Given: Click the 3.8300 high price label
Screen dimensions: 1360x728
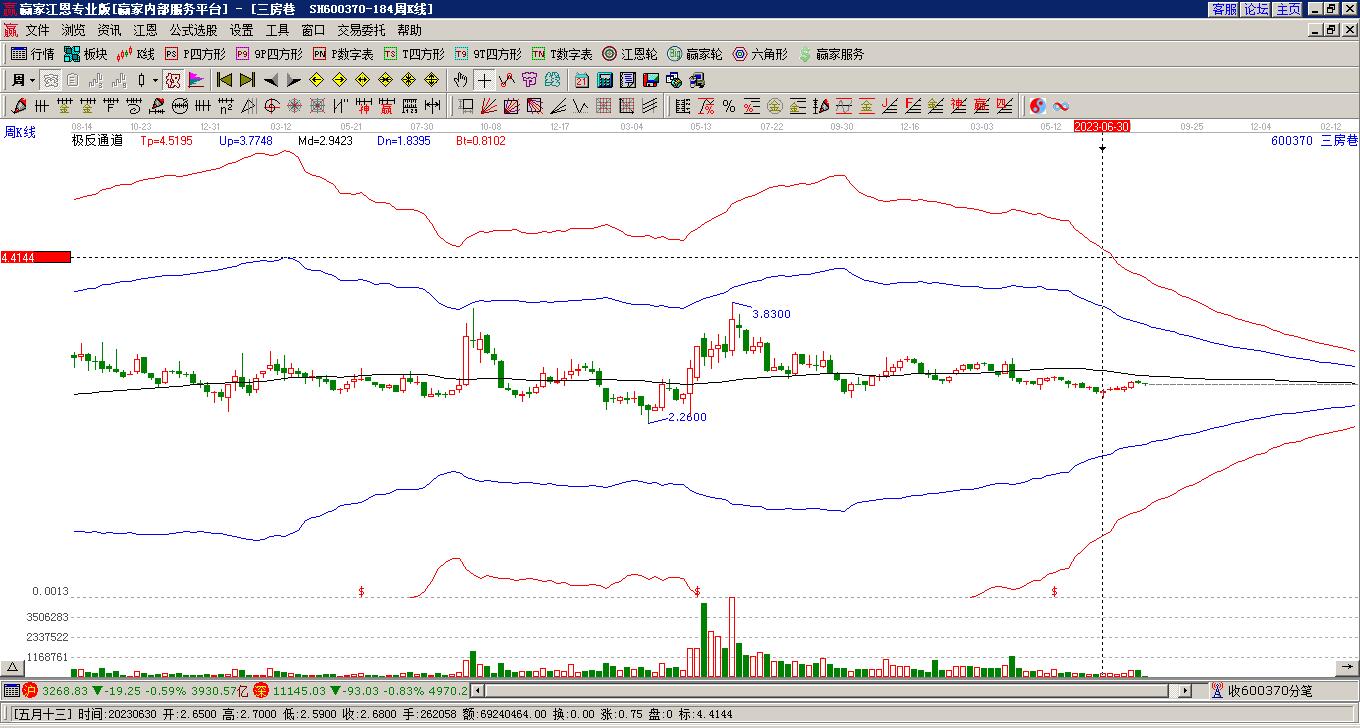Looking at the screenshot, I should coord(771,314).
